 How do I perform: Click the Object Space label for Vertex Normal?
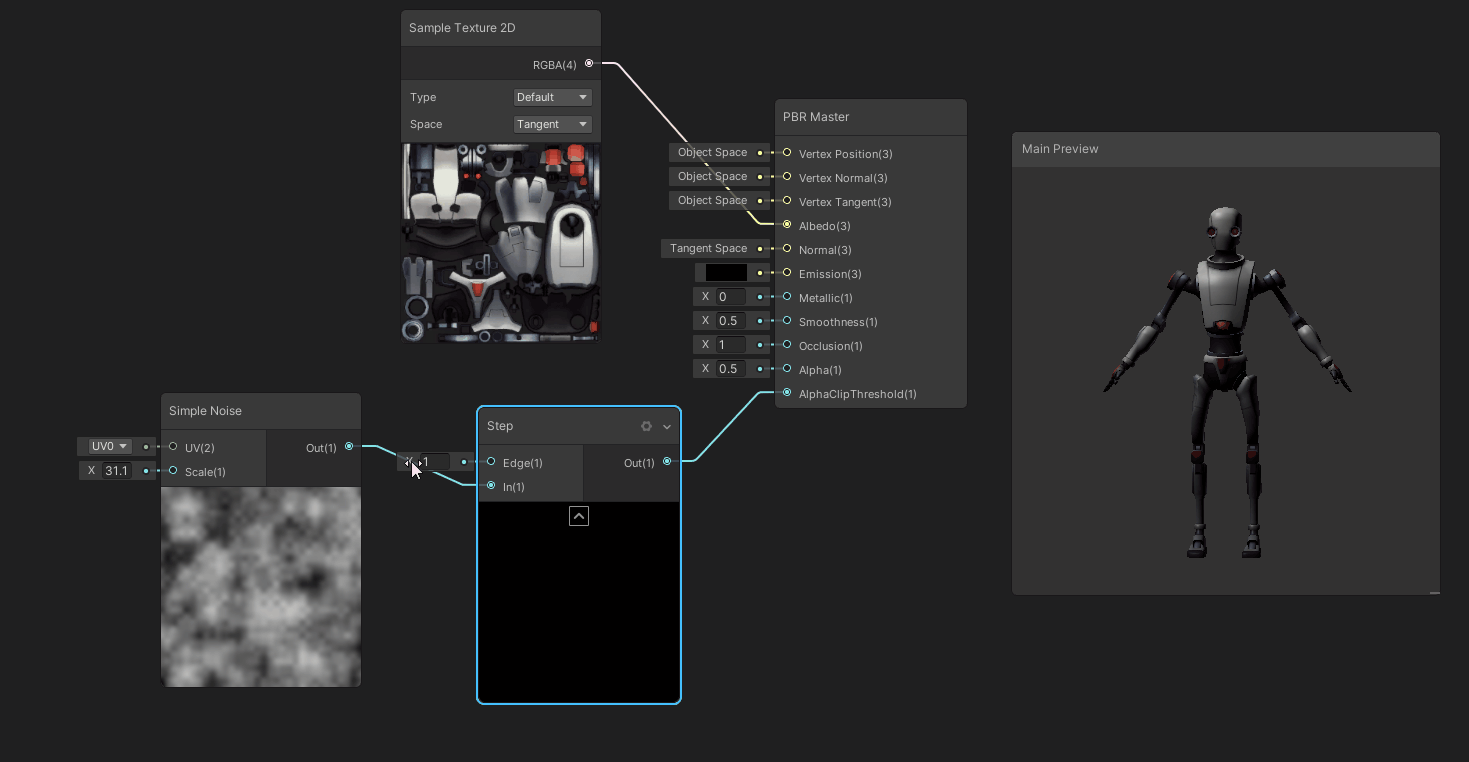point(713,176)
